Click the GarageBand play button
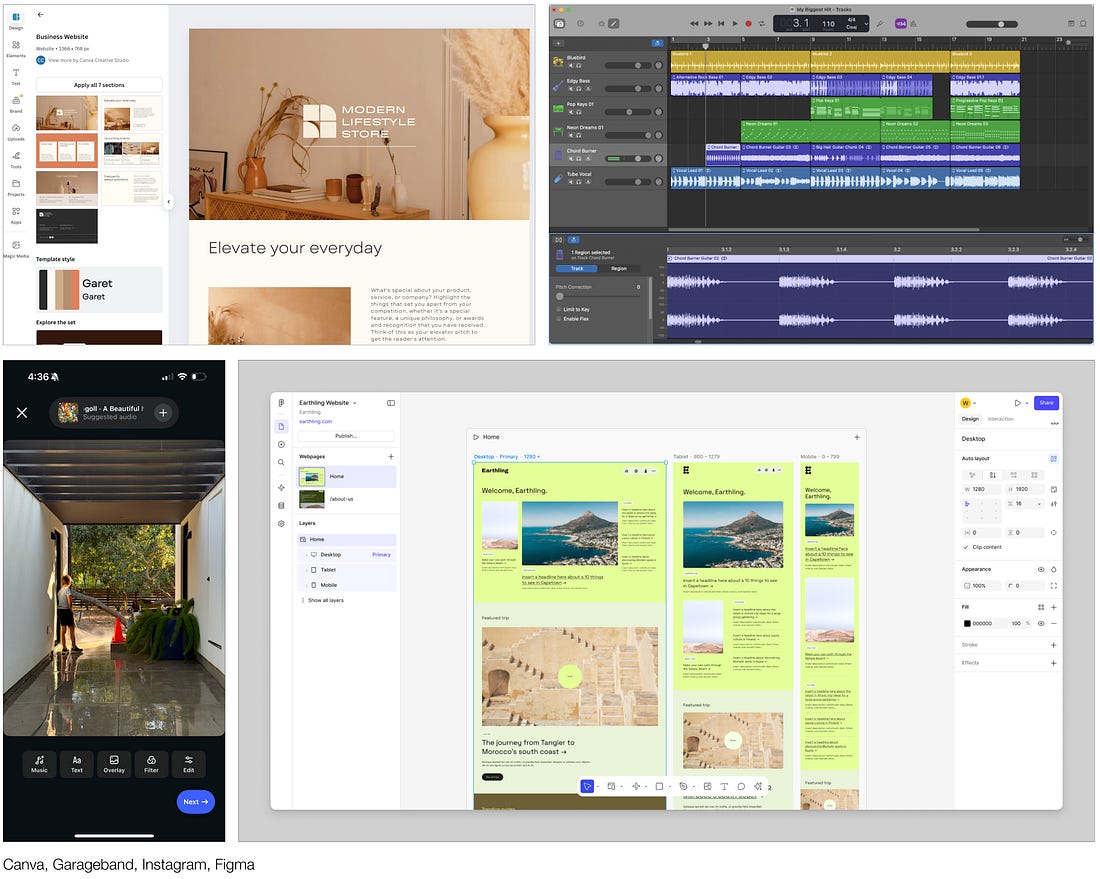 (735, 23)
